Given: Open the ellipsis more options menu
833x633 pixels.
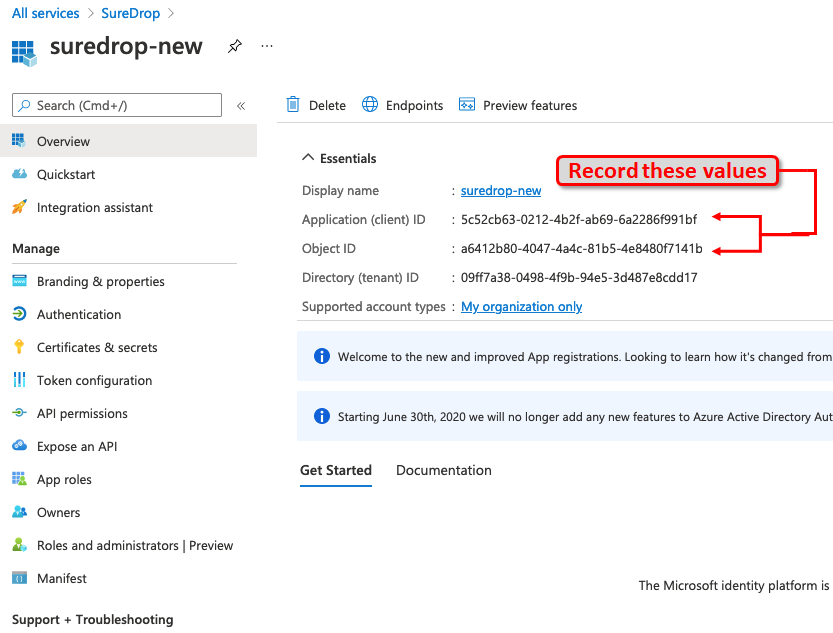Looking at the screenshot, I should [267, 46].
